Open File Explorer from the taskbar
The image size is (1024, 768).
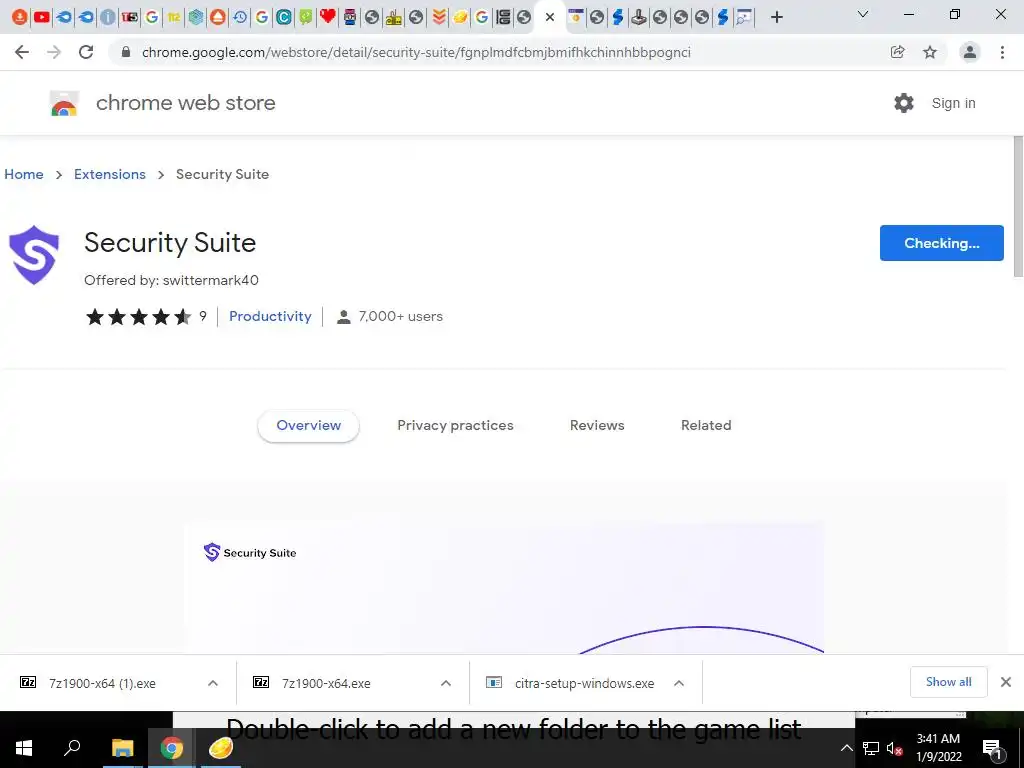(122, 748)
